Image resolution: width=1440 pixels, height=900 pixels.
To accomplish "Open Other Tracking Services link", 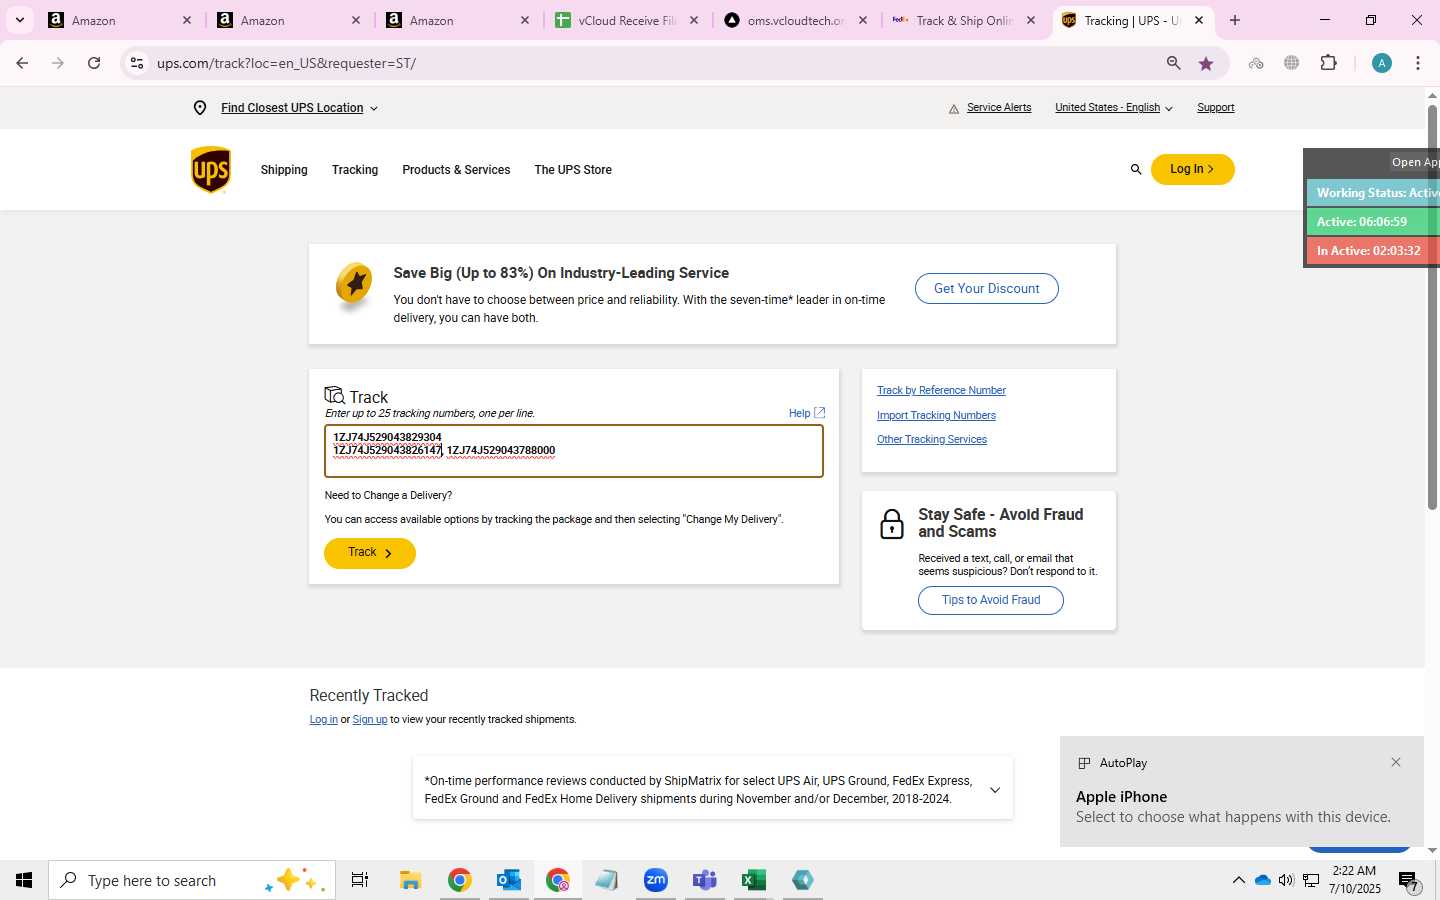I will [932, 439].
